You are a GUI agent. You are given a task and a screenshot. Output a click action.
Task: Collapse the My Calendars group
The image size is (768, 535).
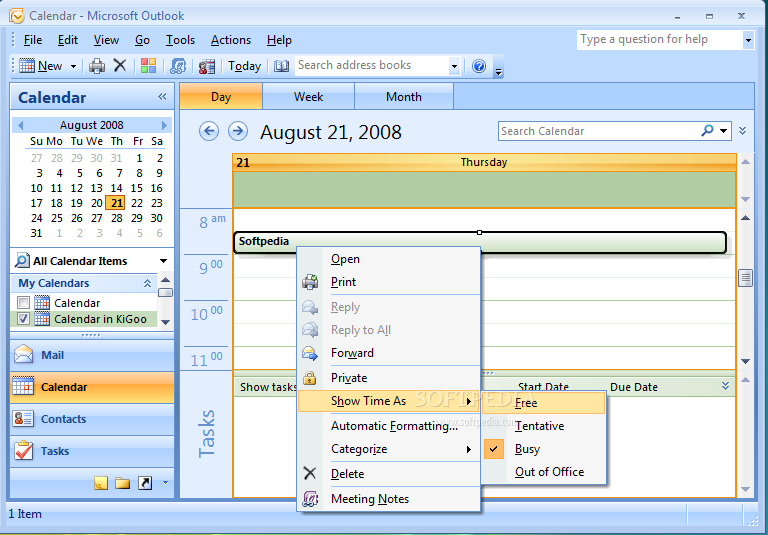(x=147, y=283)
